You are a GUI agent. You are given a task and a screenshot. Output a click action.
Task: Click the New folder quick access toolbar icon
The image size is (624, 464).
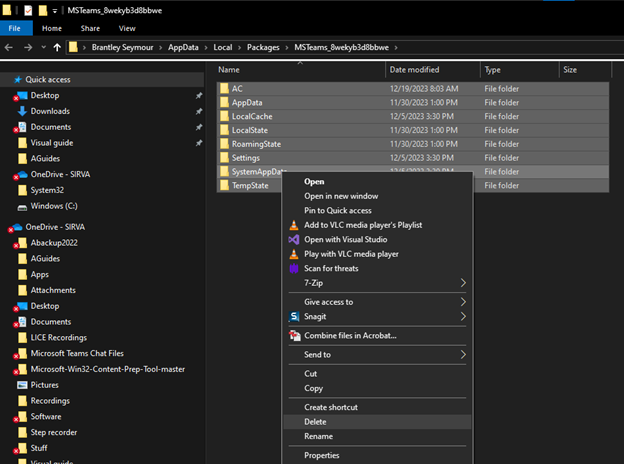(43, 11)
